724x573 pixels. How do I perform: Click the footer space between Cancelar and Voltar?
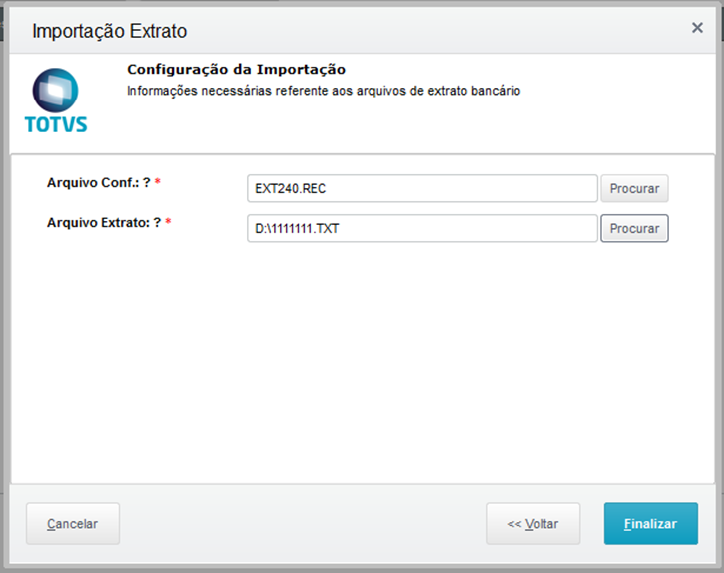tap(300, 524)
